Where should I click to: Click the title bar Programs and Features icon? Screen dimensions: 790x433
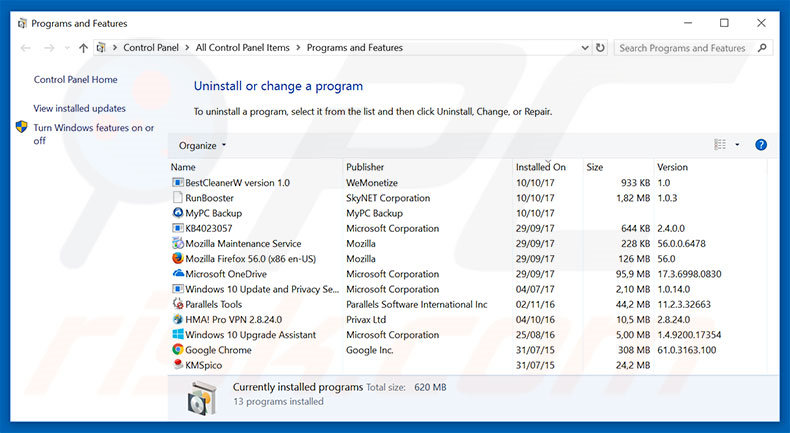(x=22, y=23)
